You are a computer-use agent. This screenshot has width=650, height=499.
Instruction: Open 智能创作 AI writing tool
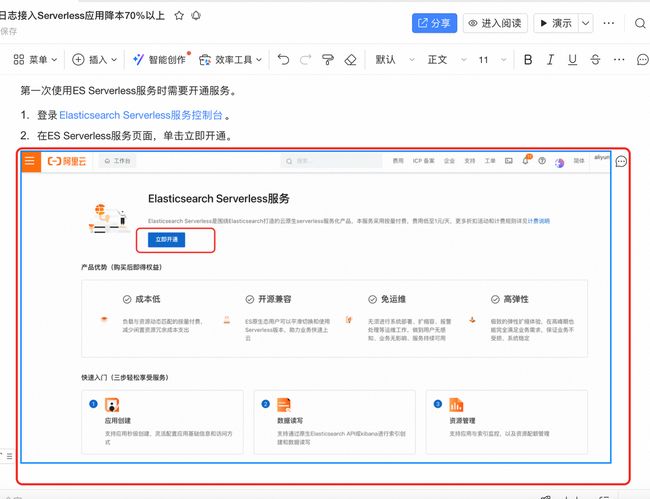coord(160,60)
